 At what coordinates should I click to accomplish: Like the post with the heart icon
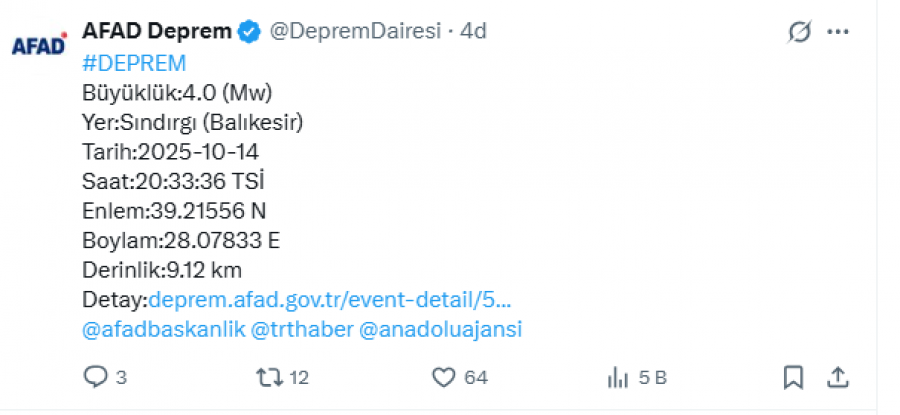pyautogui.click(x=444, y=377)
